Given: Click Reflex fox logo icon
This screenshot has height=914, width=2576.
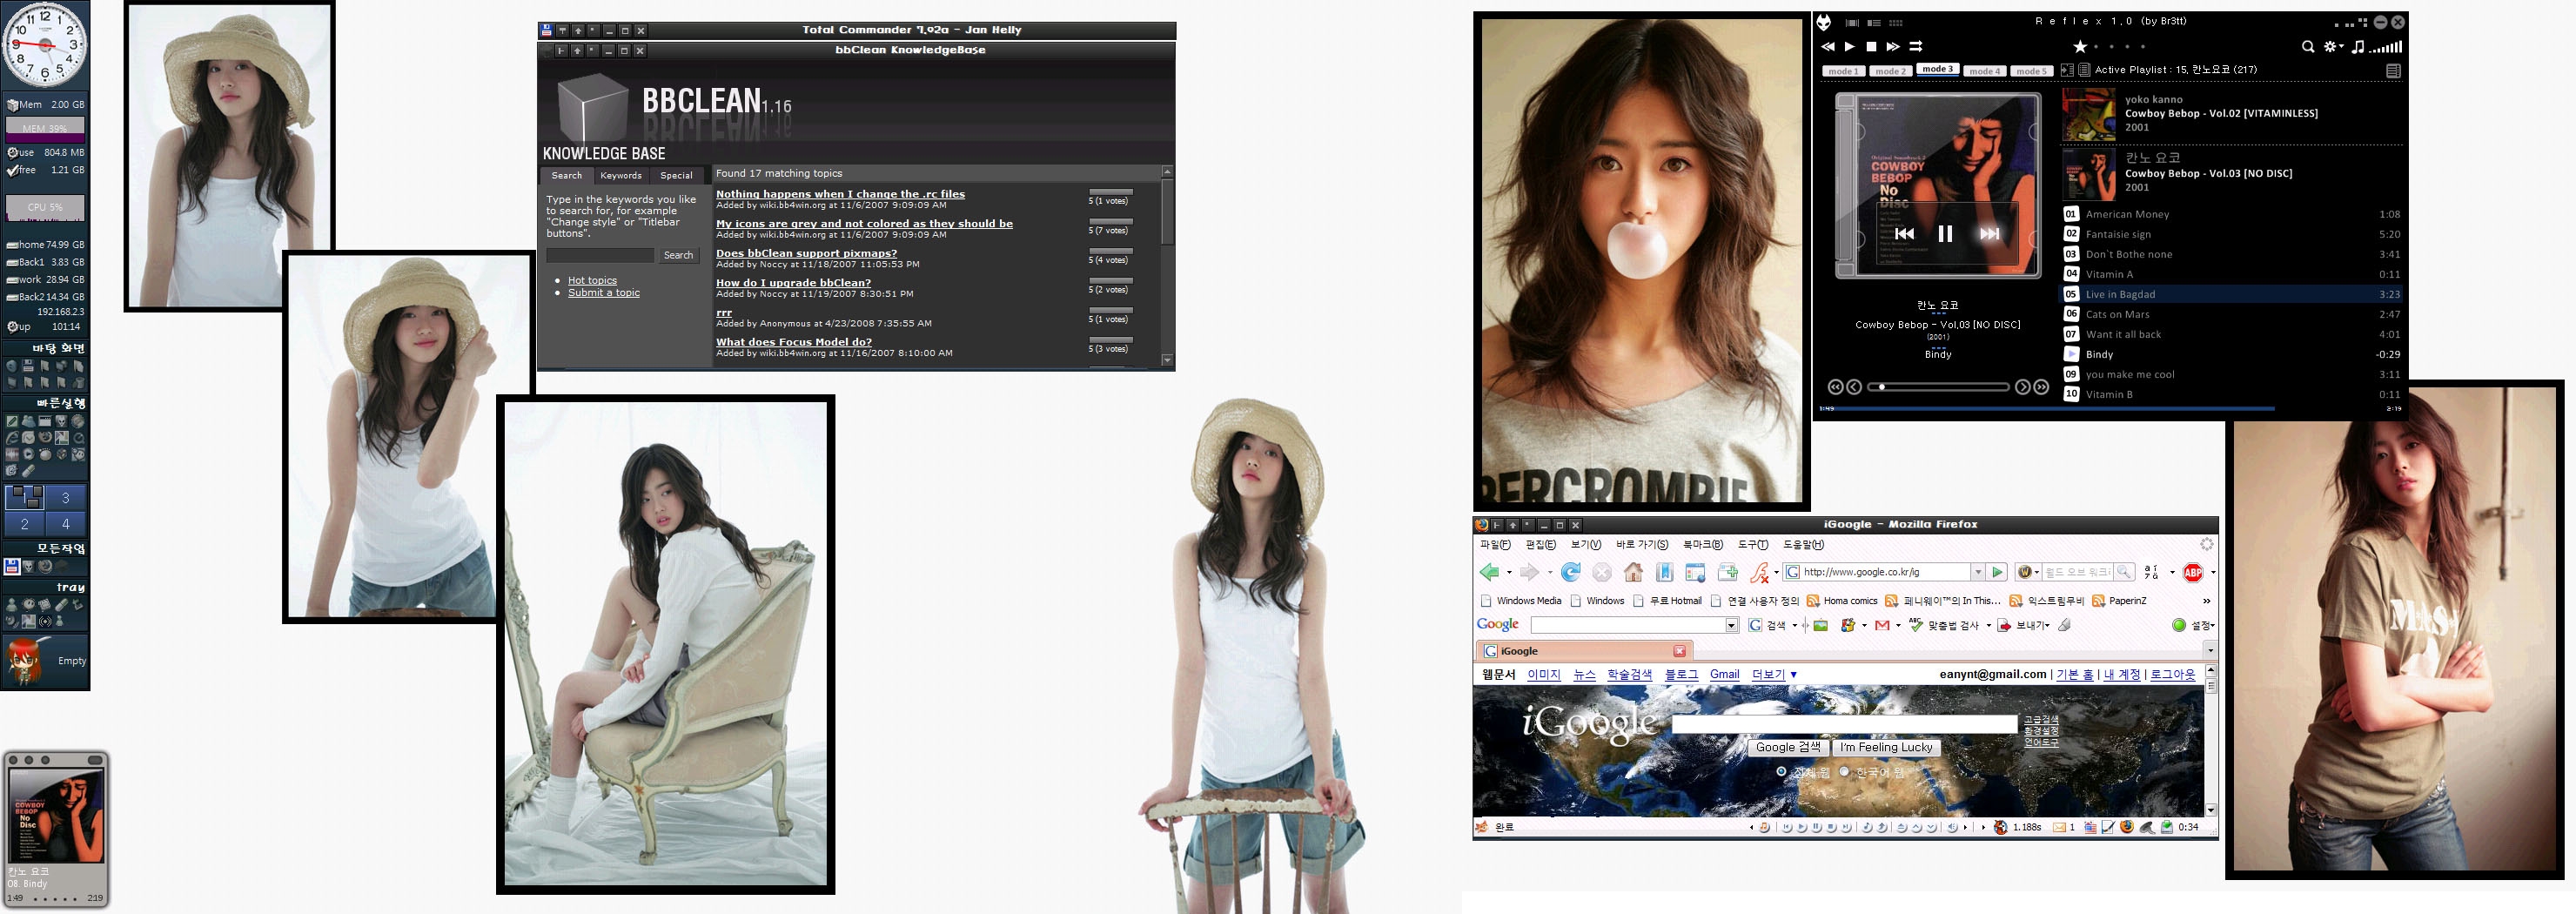Looking at the screenshot, I should (x=1824, y=22).
